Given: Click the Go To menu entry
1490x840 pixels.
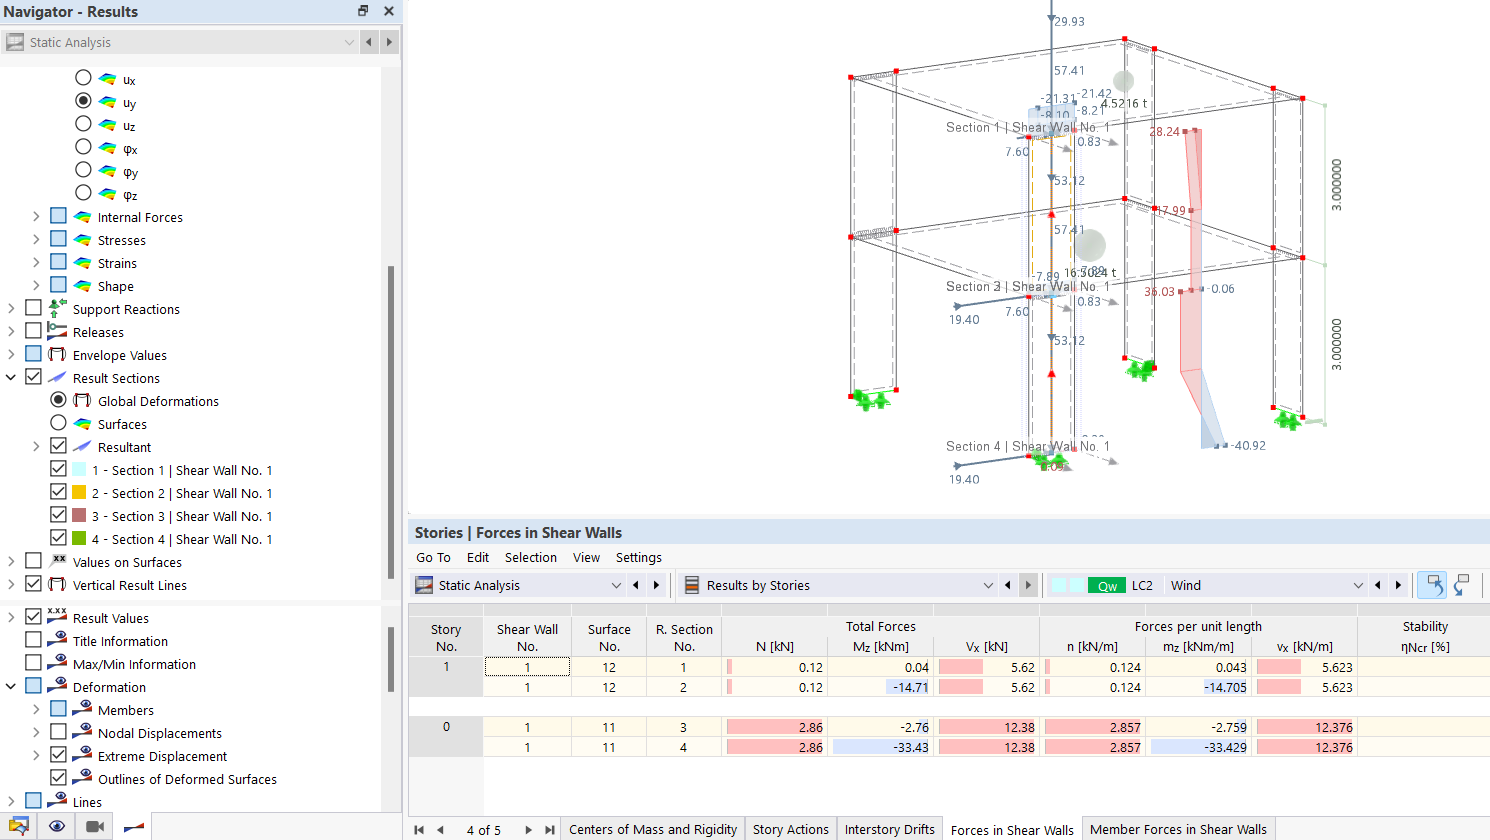Looking at the screenshot, I should pyautogui.click(x=433, y=557).
